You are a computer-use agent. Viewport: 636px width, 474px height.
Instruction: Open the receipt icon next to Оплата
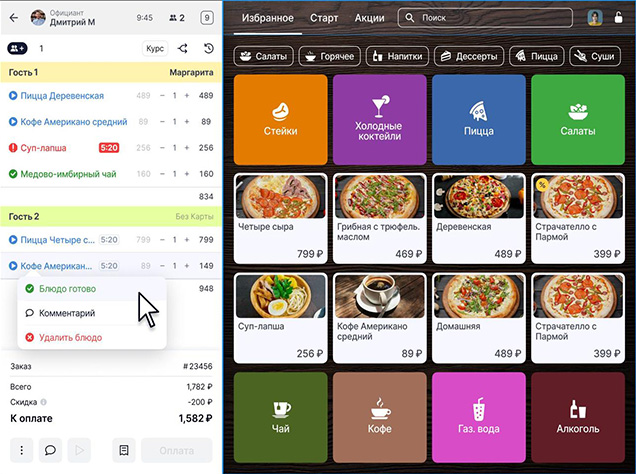point(125,451)
